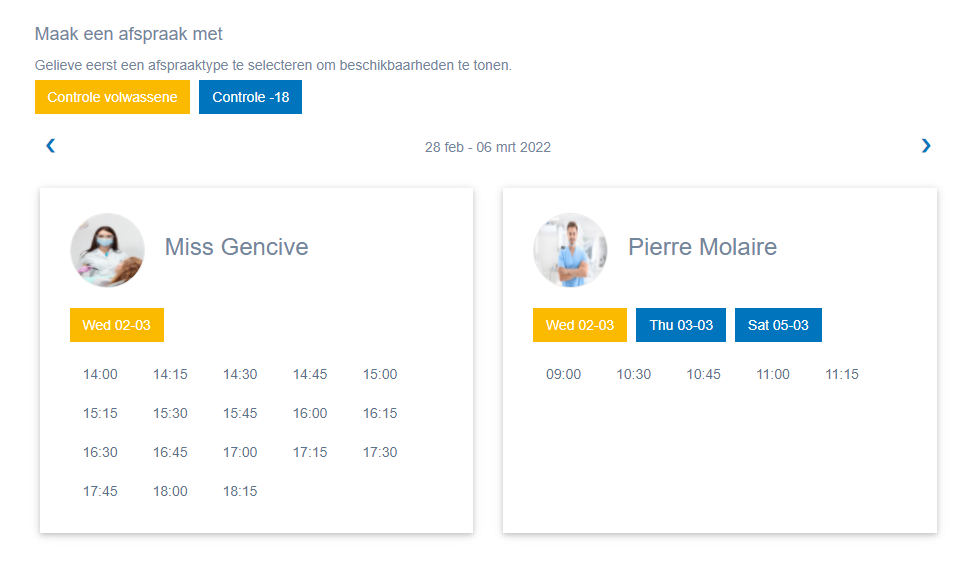Open Pierre Molaire's profile photo

coord(570,250)
